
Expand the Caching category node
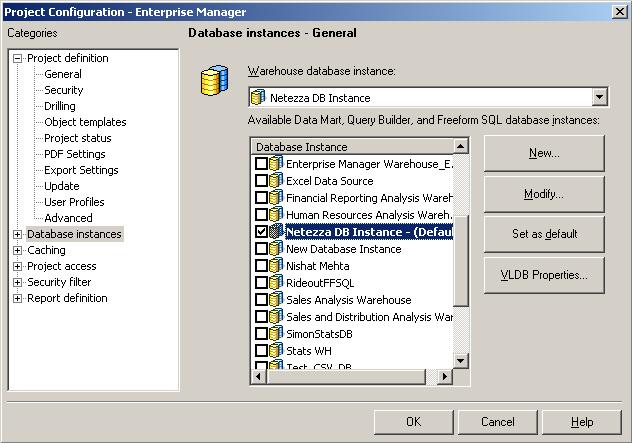coord(17,250)
